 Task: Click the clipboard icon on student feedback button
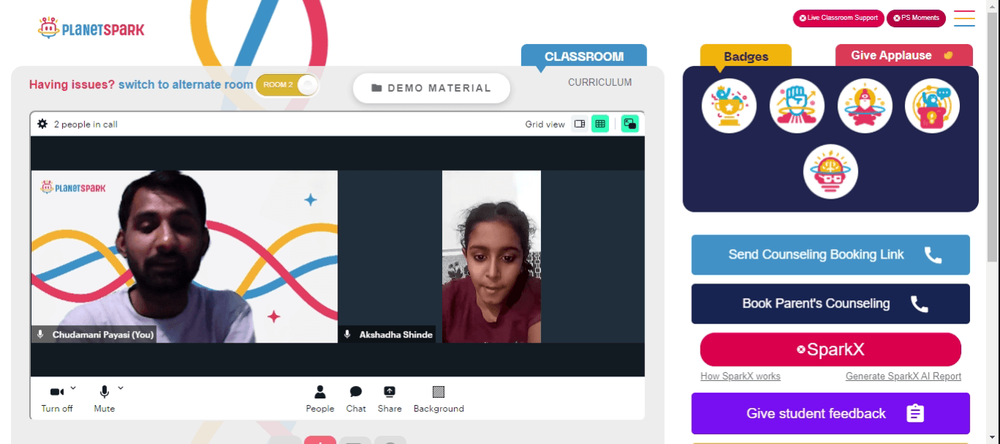[x=915, y=413]
